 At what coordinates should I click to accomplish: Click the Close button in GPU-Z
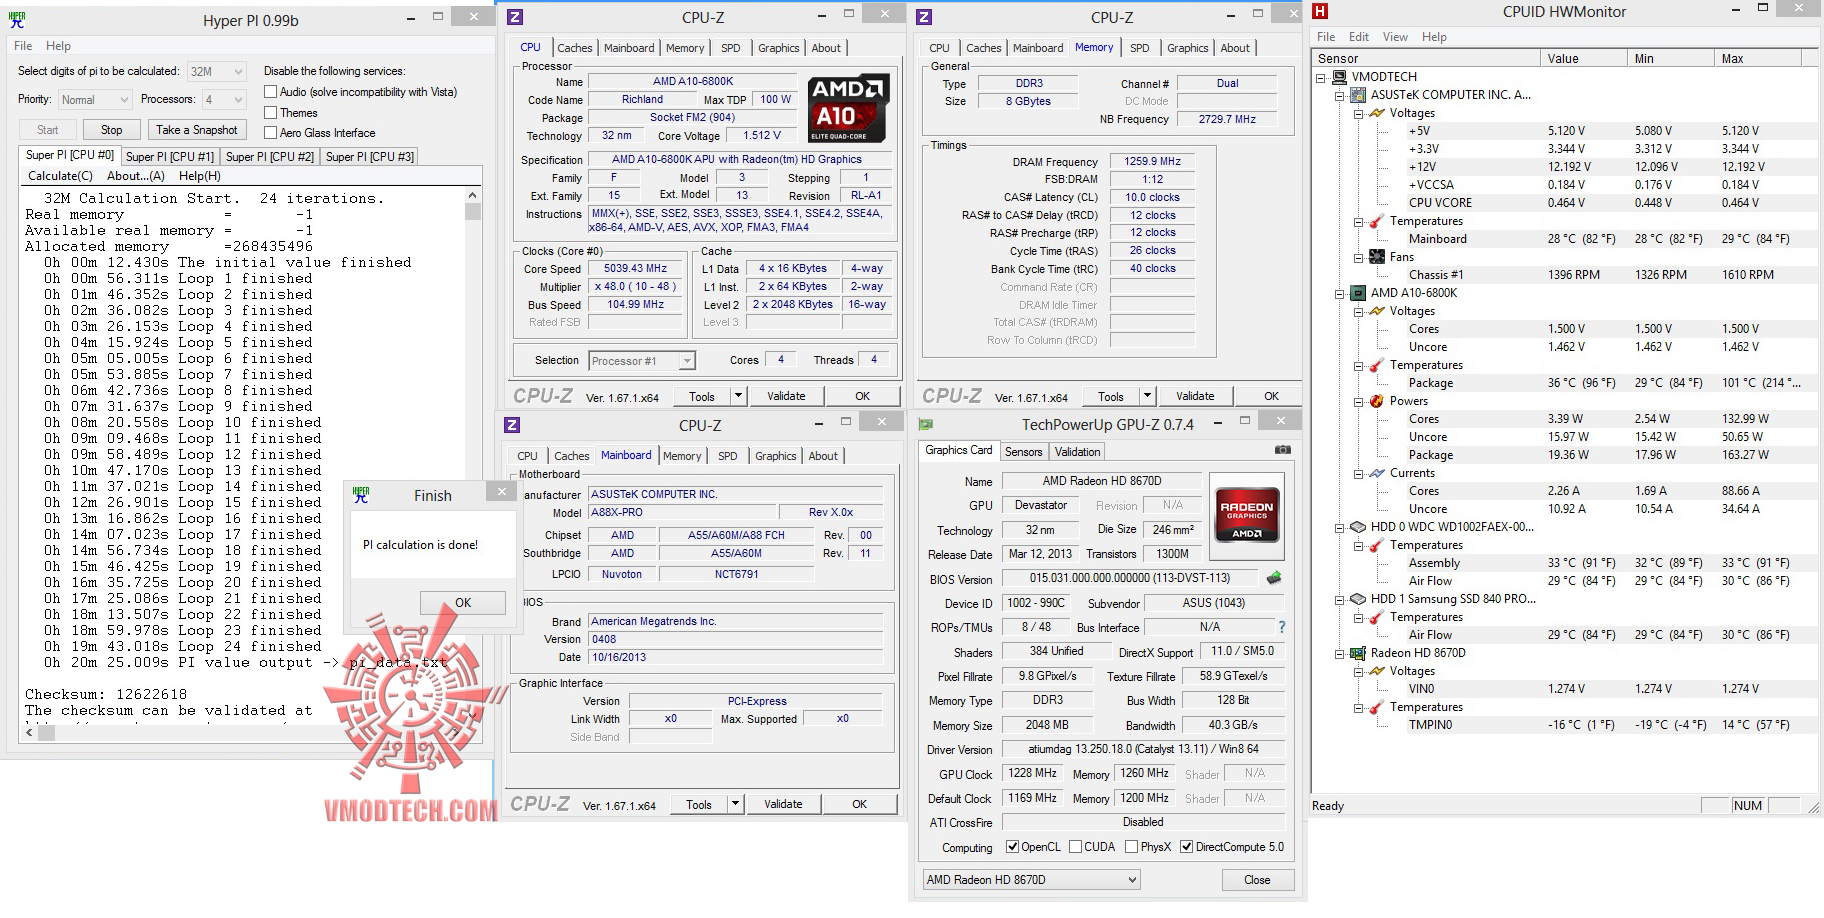tap(1257, 880)
